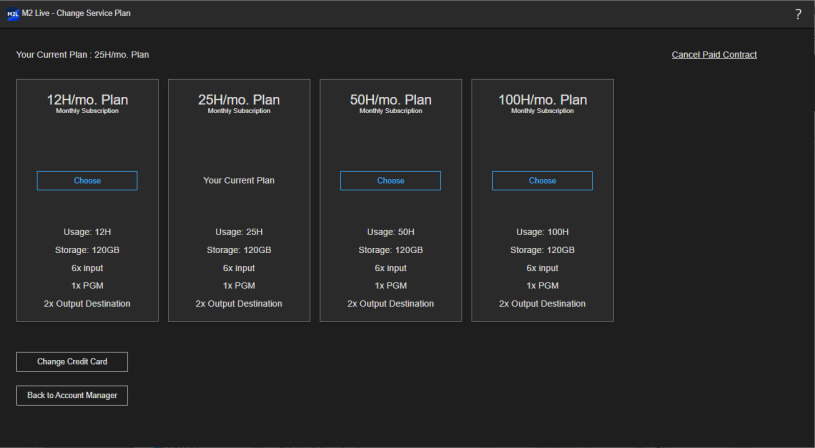The image size is (815, 448).
Task: Click '2x Output Destination' in 25H plan card
Action: pos(239,304)
